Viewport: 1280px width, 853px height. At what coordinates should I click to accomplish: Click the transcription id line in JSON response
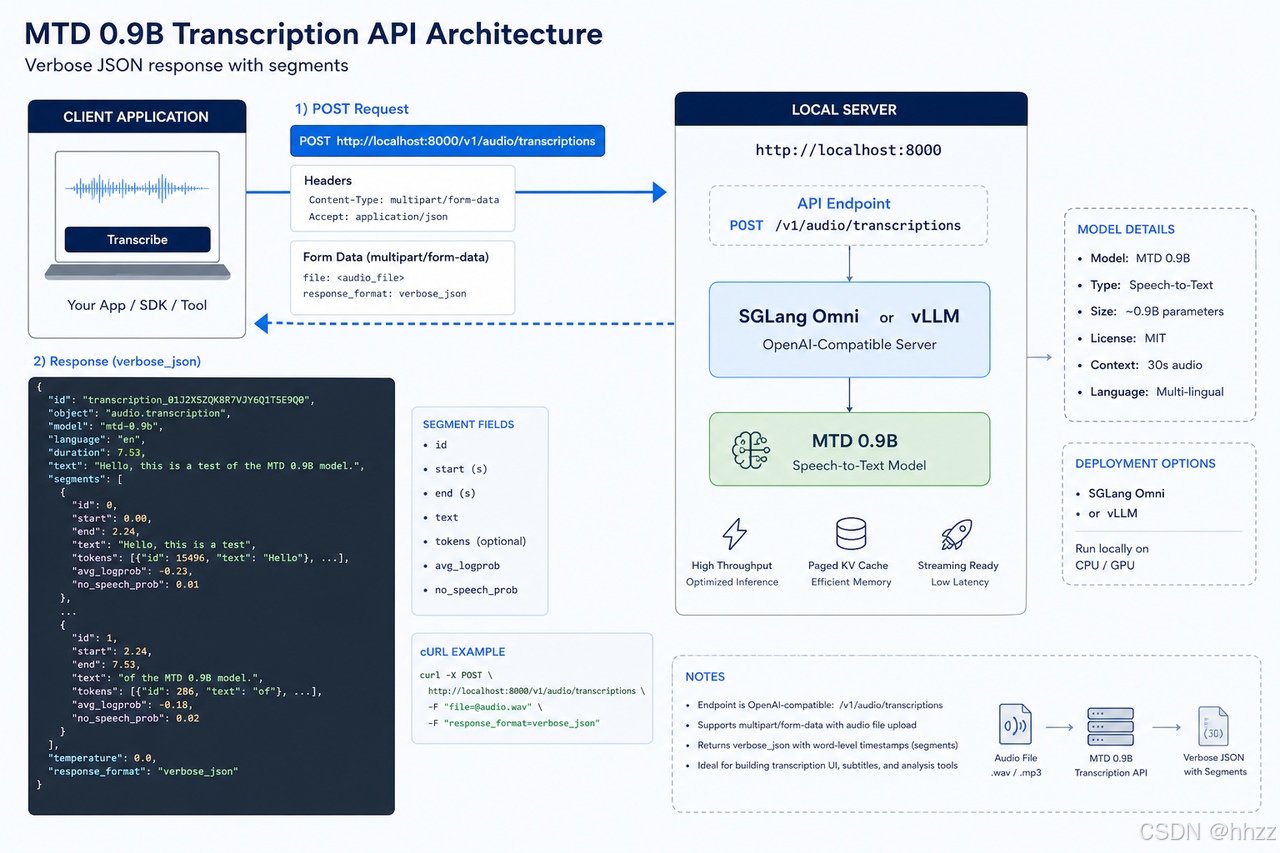pyautogui.click(x=180, y=400)
